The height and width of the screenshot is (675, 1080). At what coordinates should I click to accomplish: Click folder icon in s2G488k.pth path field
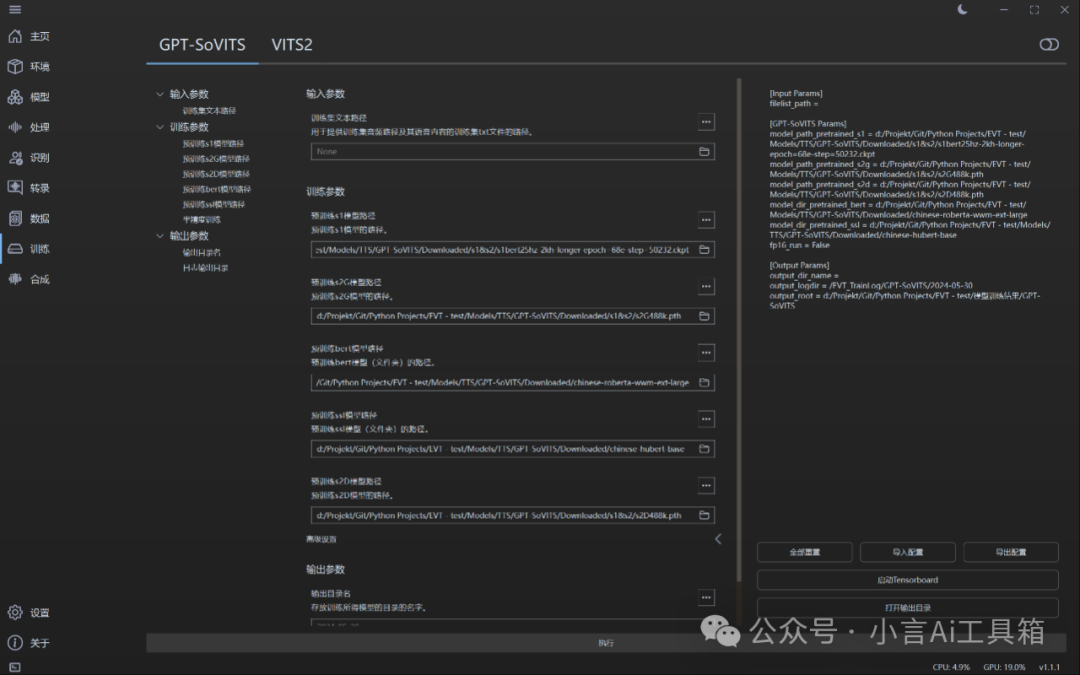tap(704, 316)
